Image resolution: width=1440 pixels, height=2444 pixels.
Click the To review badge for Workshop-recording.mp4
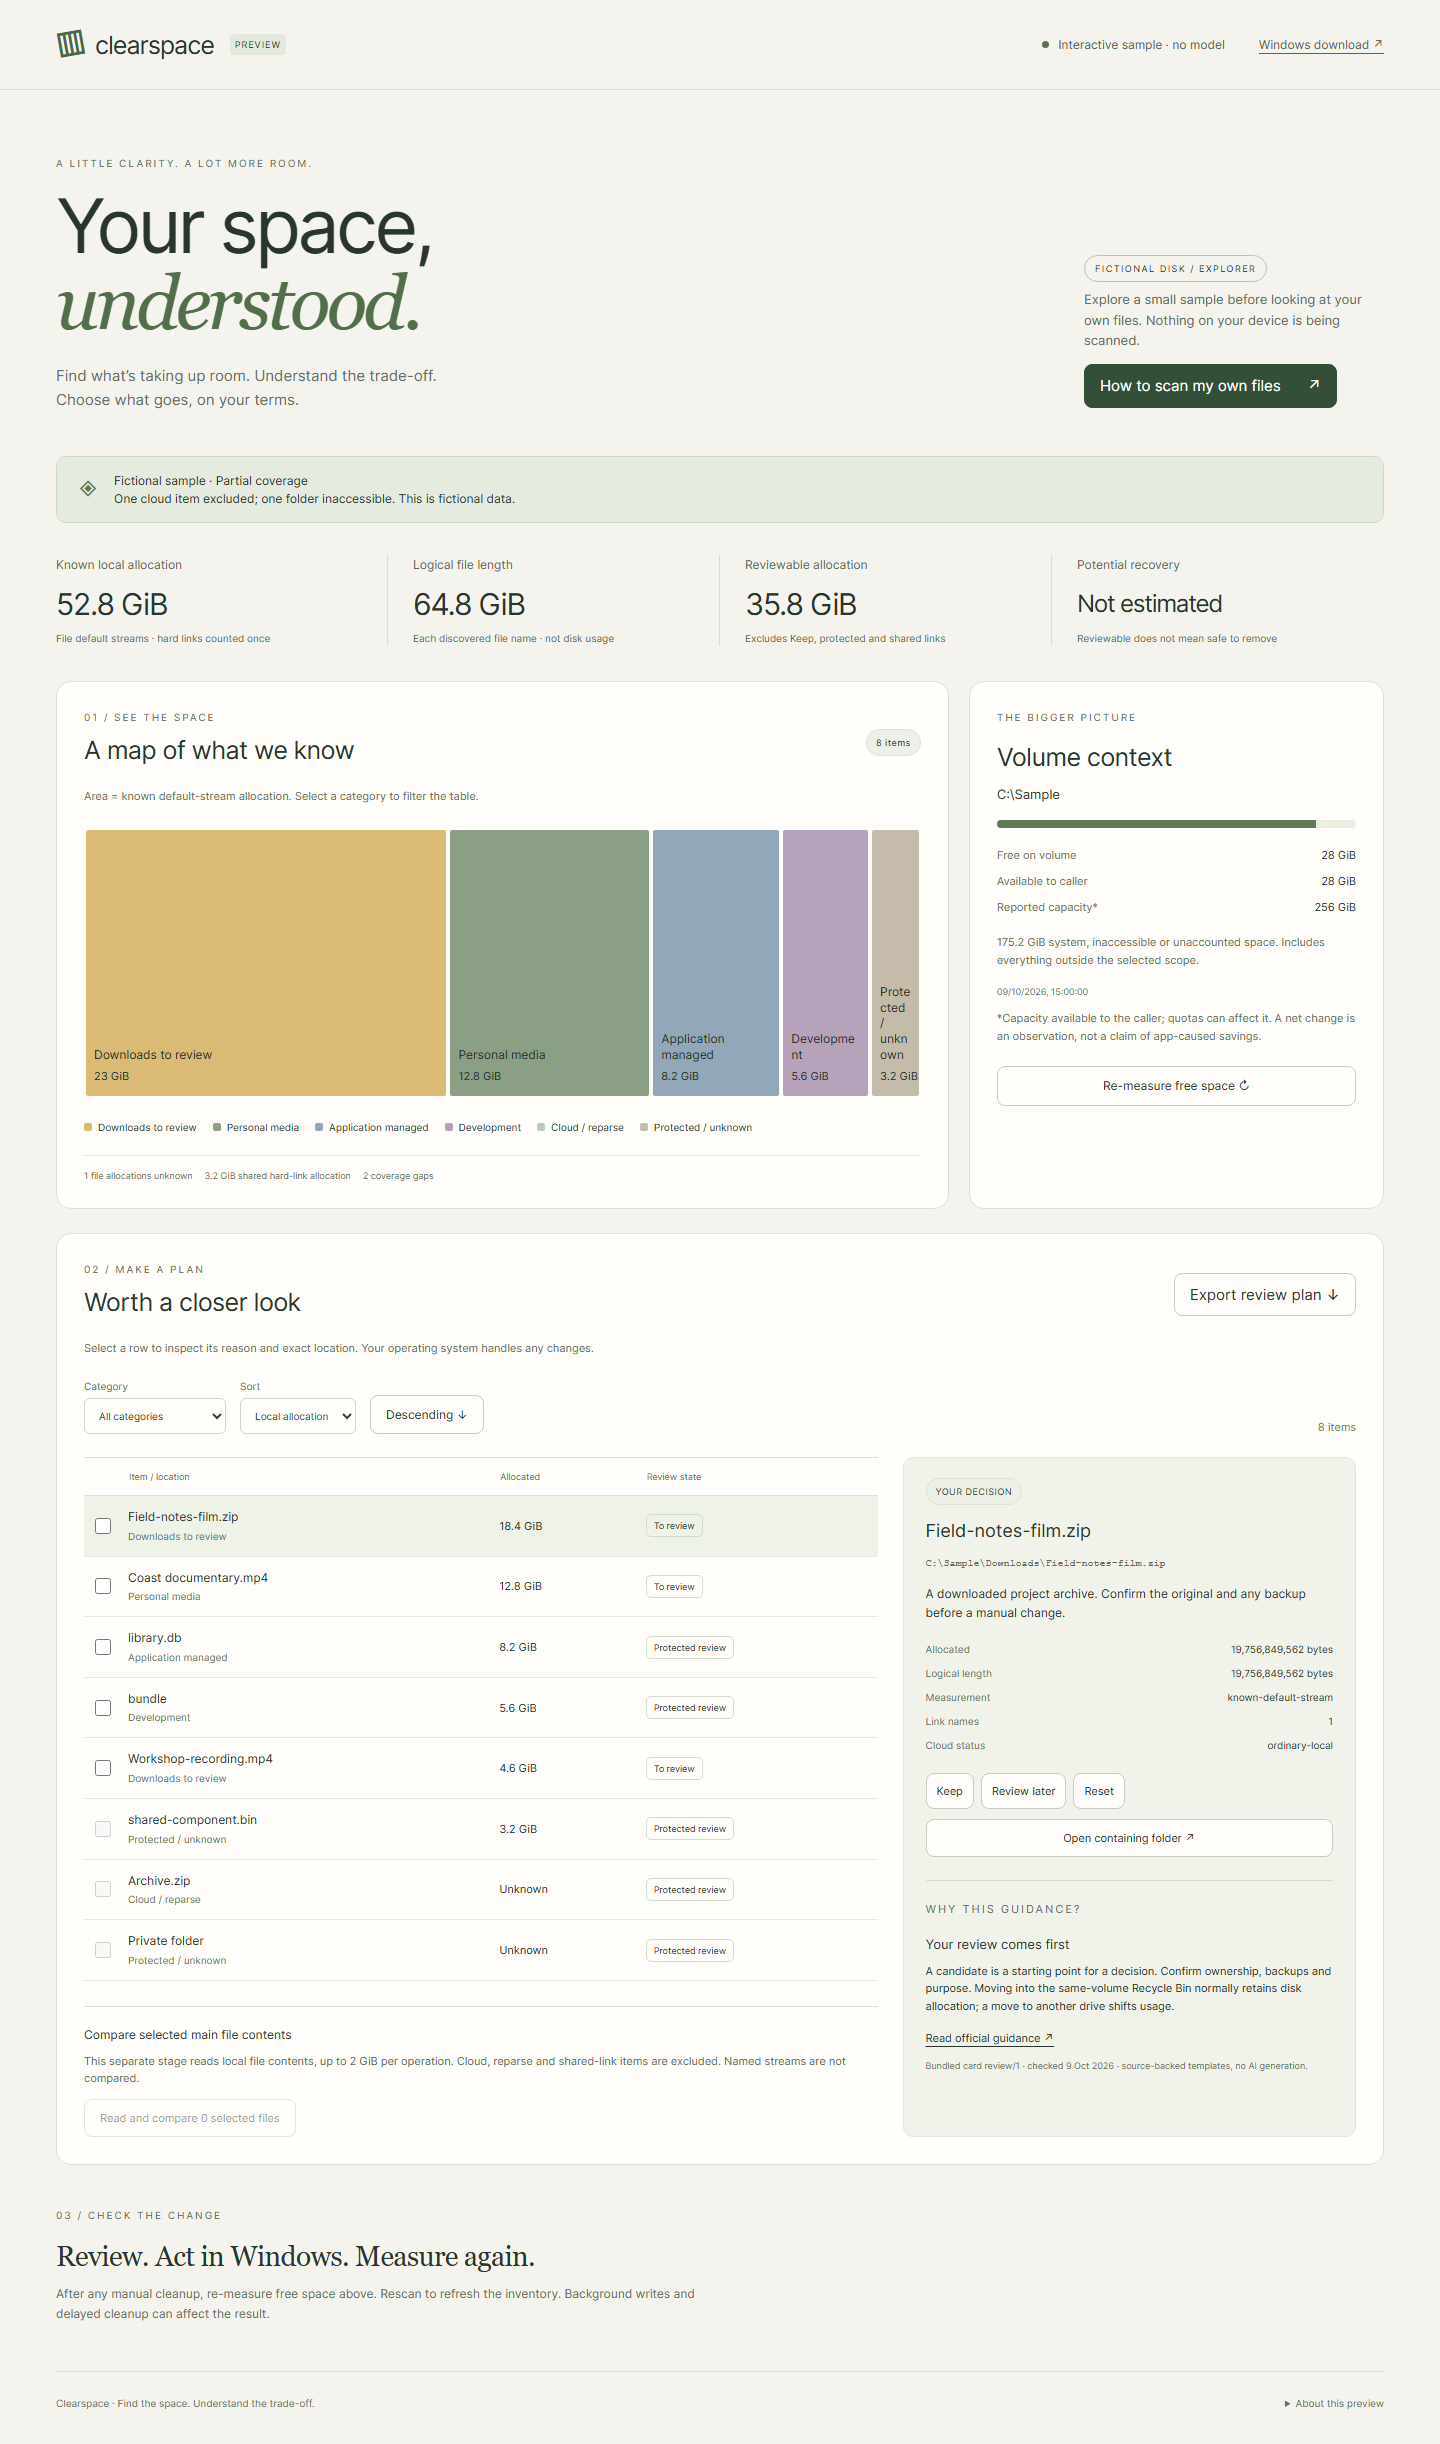pyautogui.click(x=674, y=1769)
